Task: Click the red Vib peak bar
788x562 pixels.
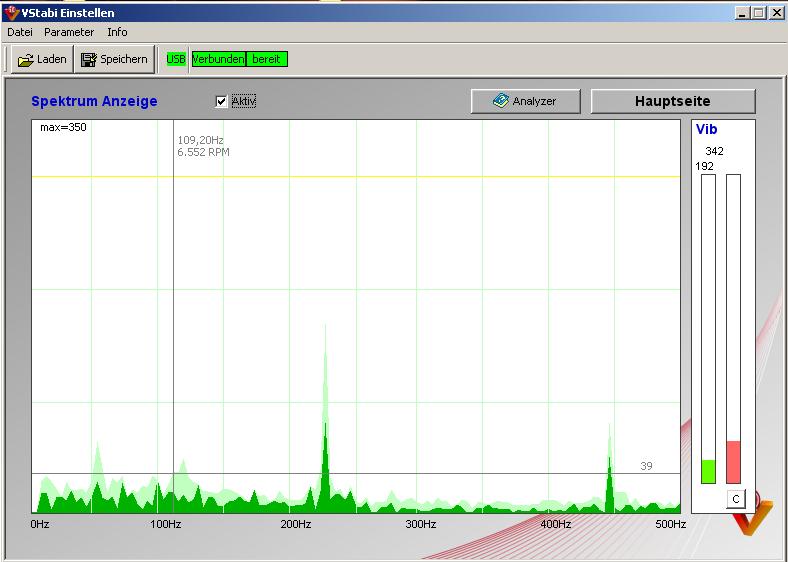Action: click(x=733, y=462)
